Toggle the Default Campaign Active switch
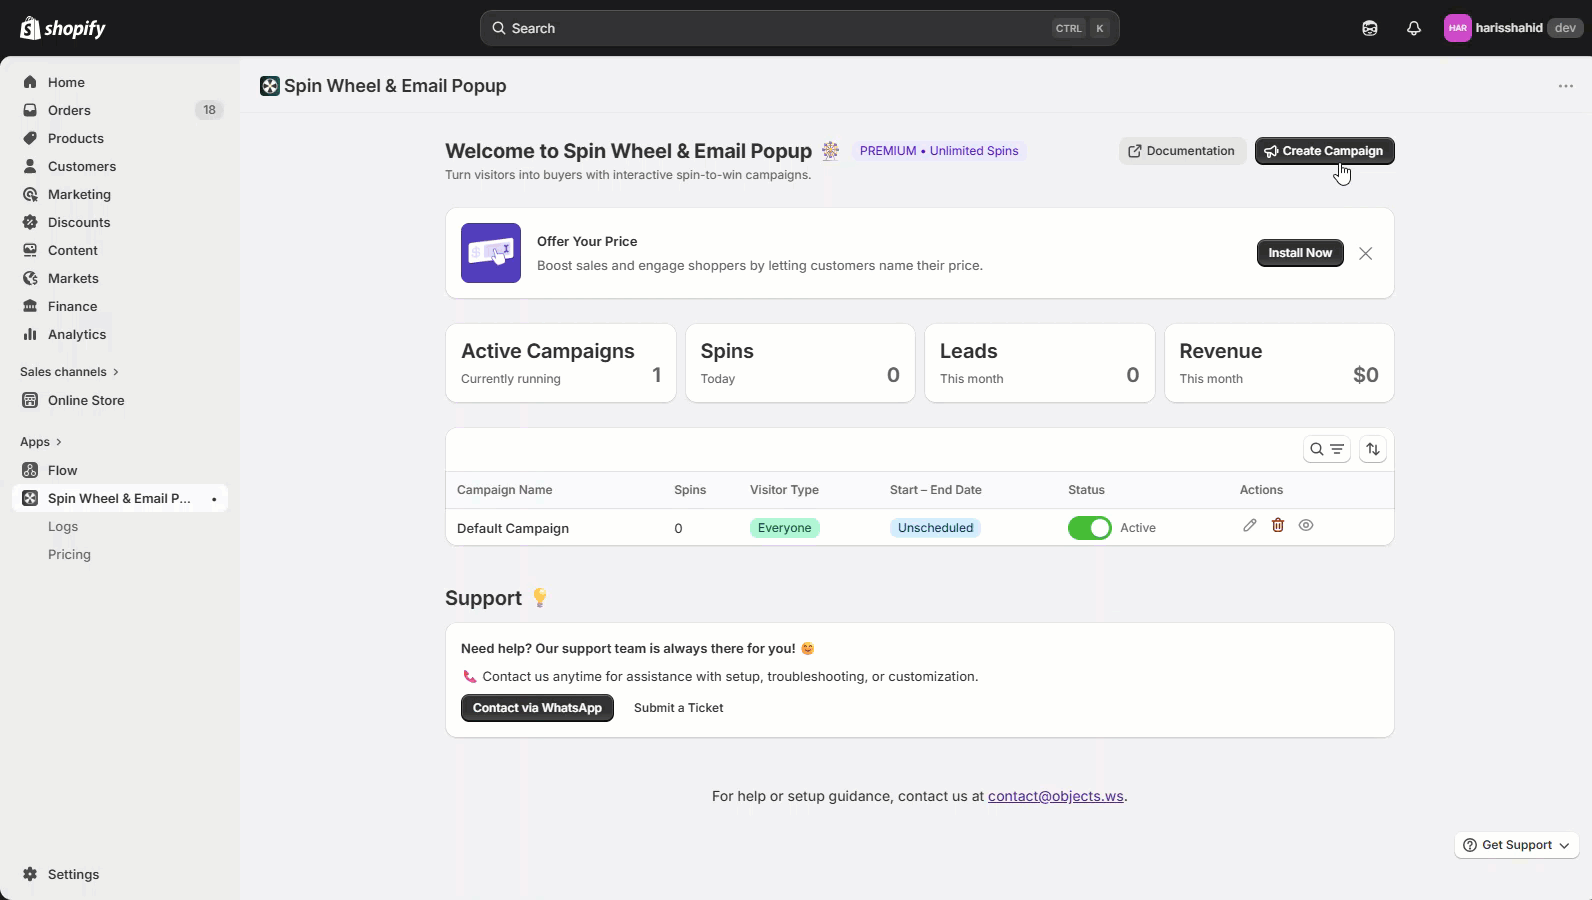 pyautogui.click(x=1090, y=528)
